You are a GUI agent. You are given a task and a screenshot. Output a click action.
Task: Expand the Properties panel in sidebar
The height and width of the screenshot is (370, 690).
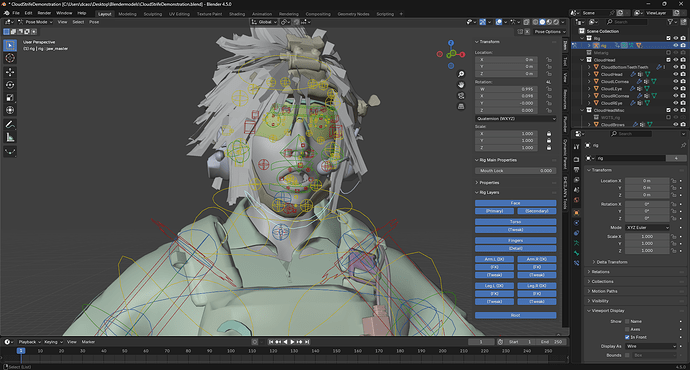pyautogui.click(x=489, y=183)
